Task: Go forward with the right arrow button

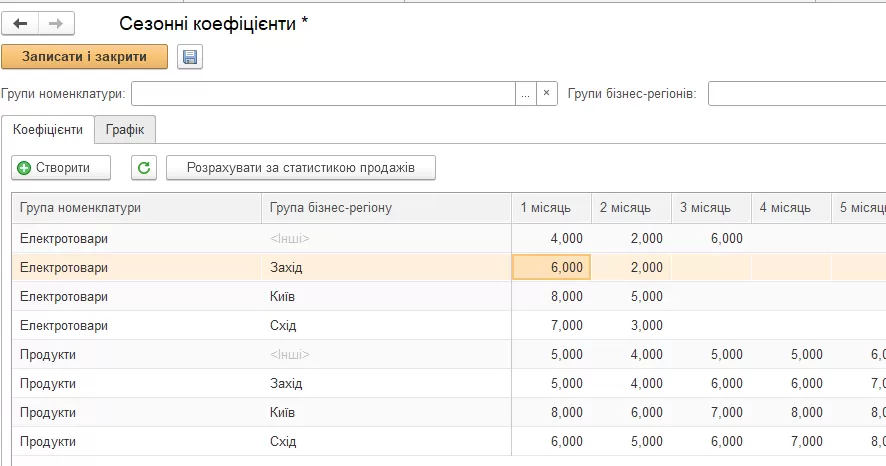Action: [56, 24]
